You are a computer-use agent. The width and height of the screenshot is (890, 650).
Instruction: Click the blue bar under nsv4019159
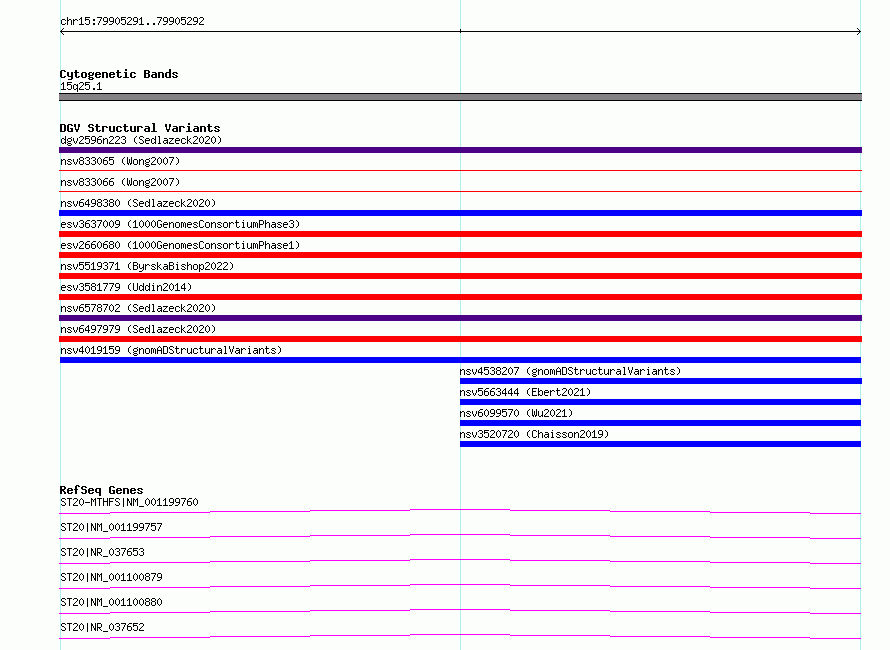(x=460, y=360)
